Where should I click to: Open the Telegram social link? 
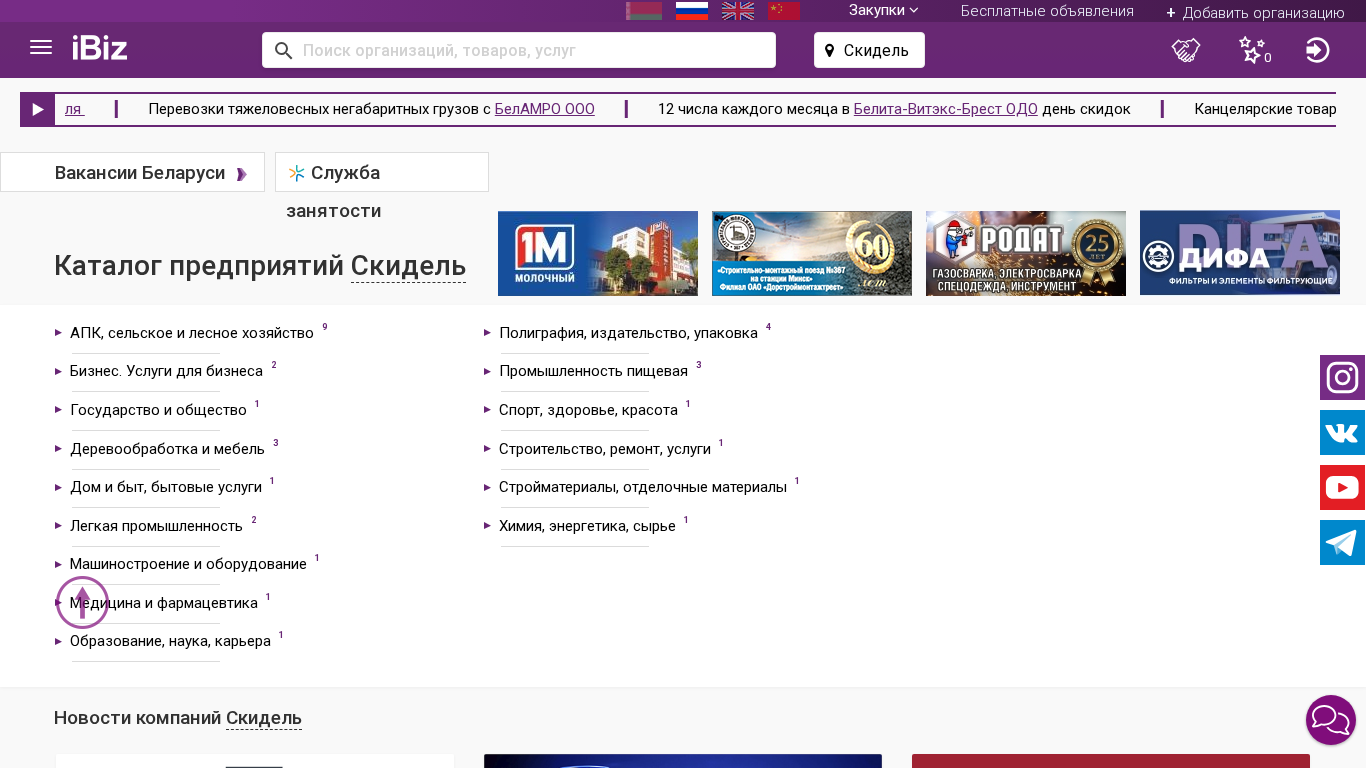[1342, 543]
